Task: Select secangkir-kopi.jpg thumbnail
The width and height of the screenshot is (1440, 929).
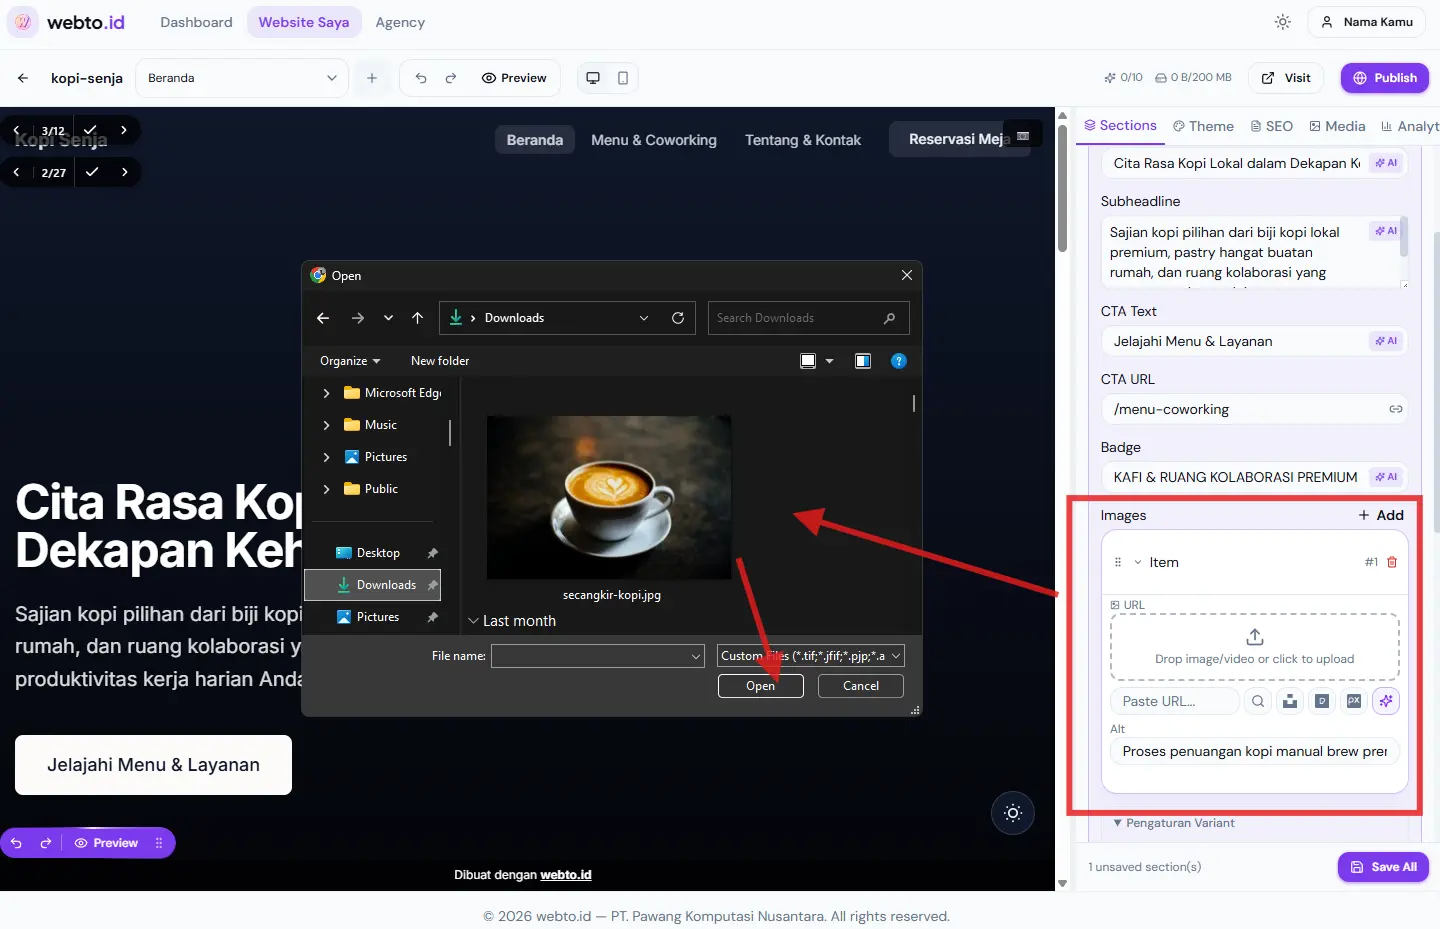Action: pos(609,498)
